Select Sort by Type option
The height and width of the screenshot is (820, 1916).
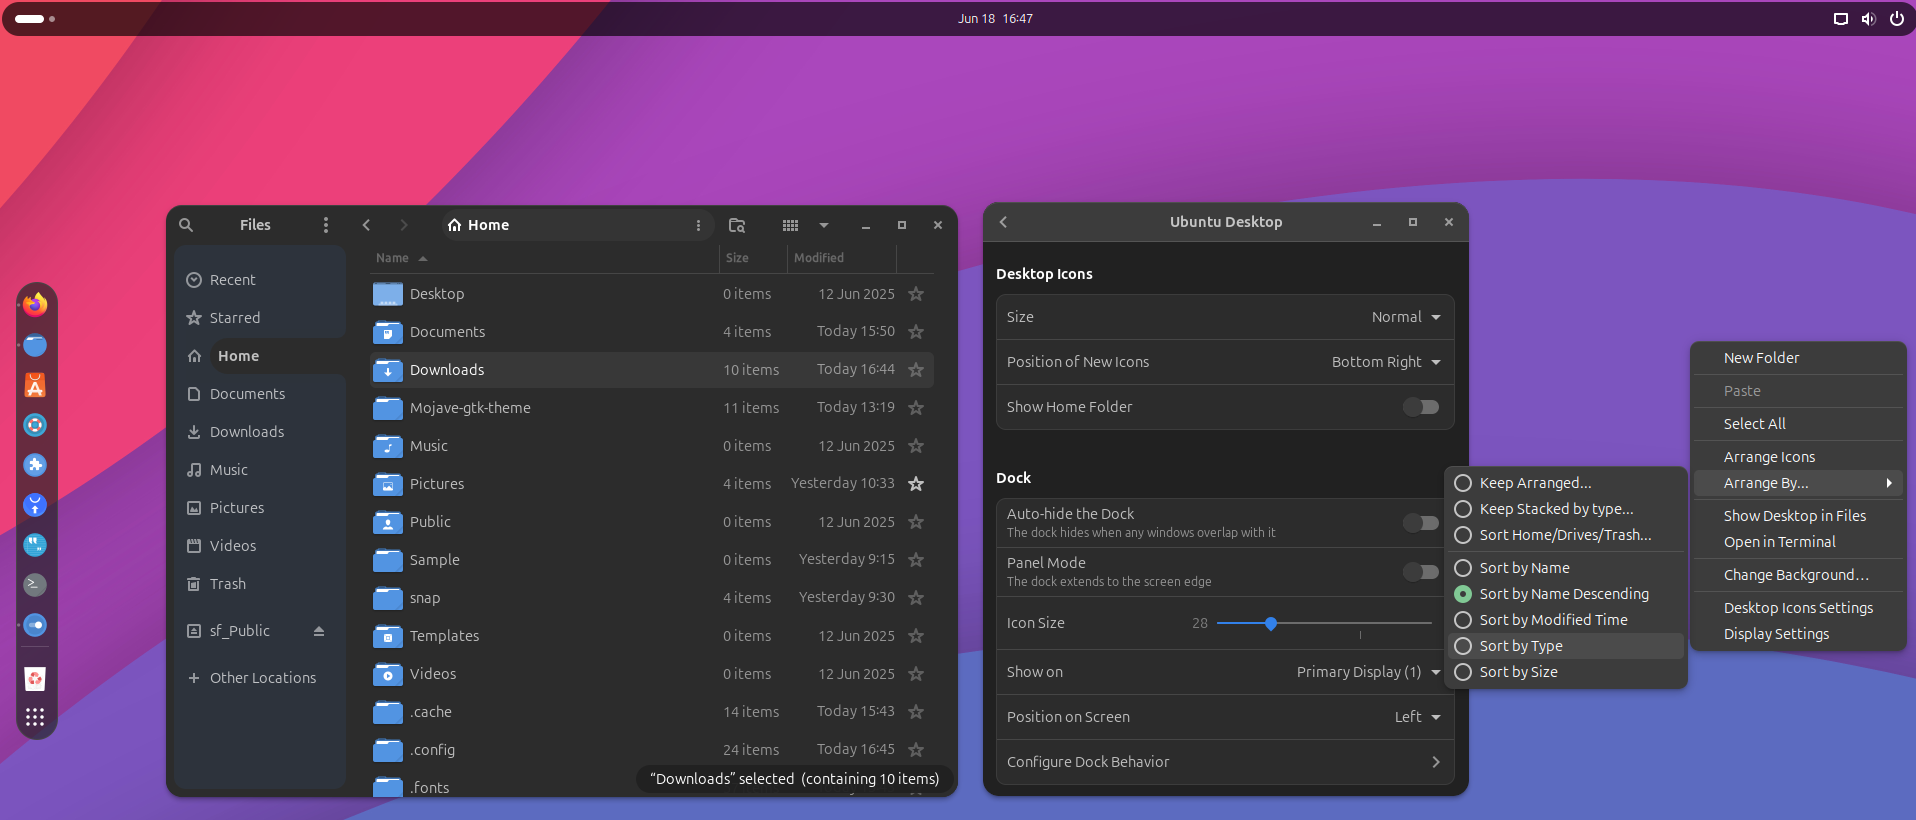(x=1566, y=646)
